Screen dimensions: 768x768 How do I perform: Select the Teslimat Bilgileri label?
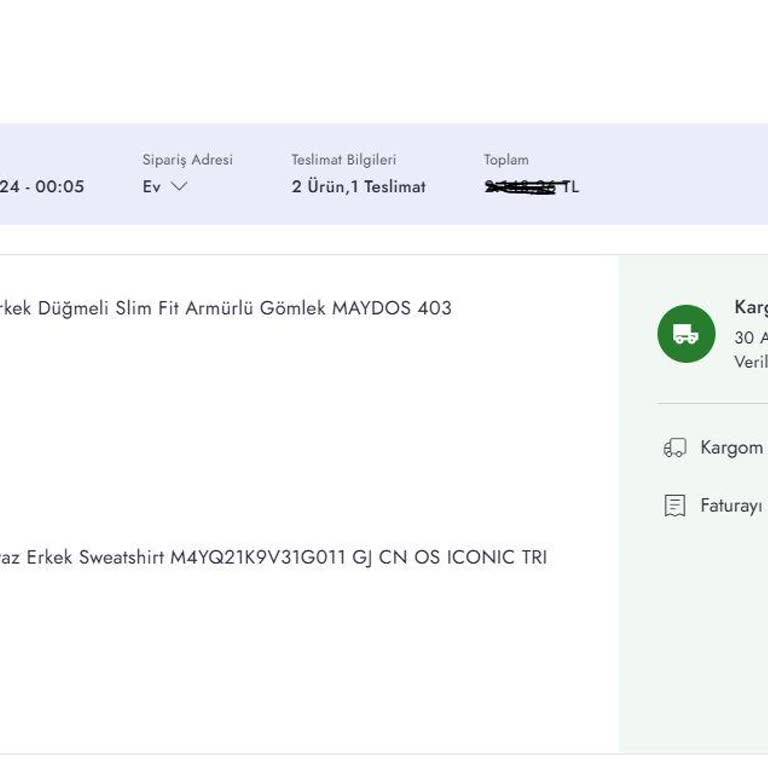343,160
